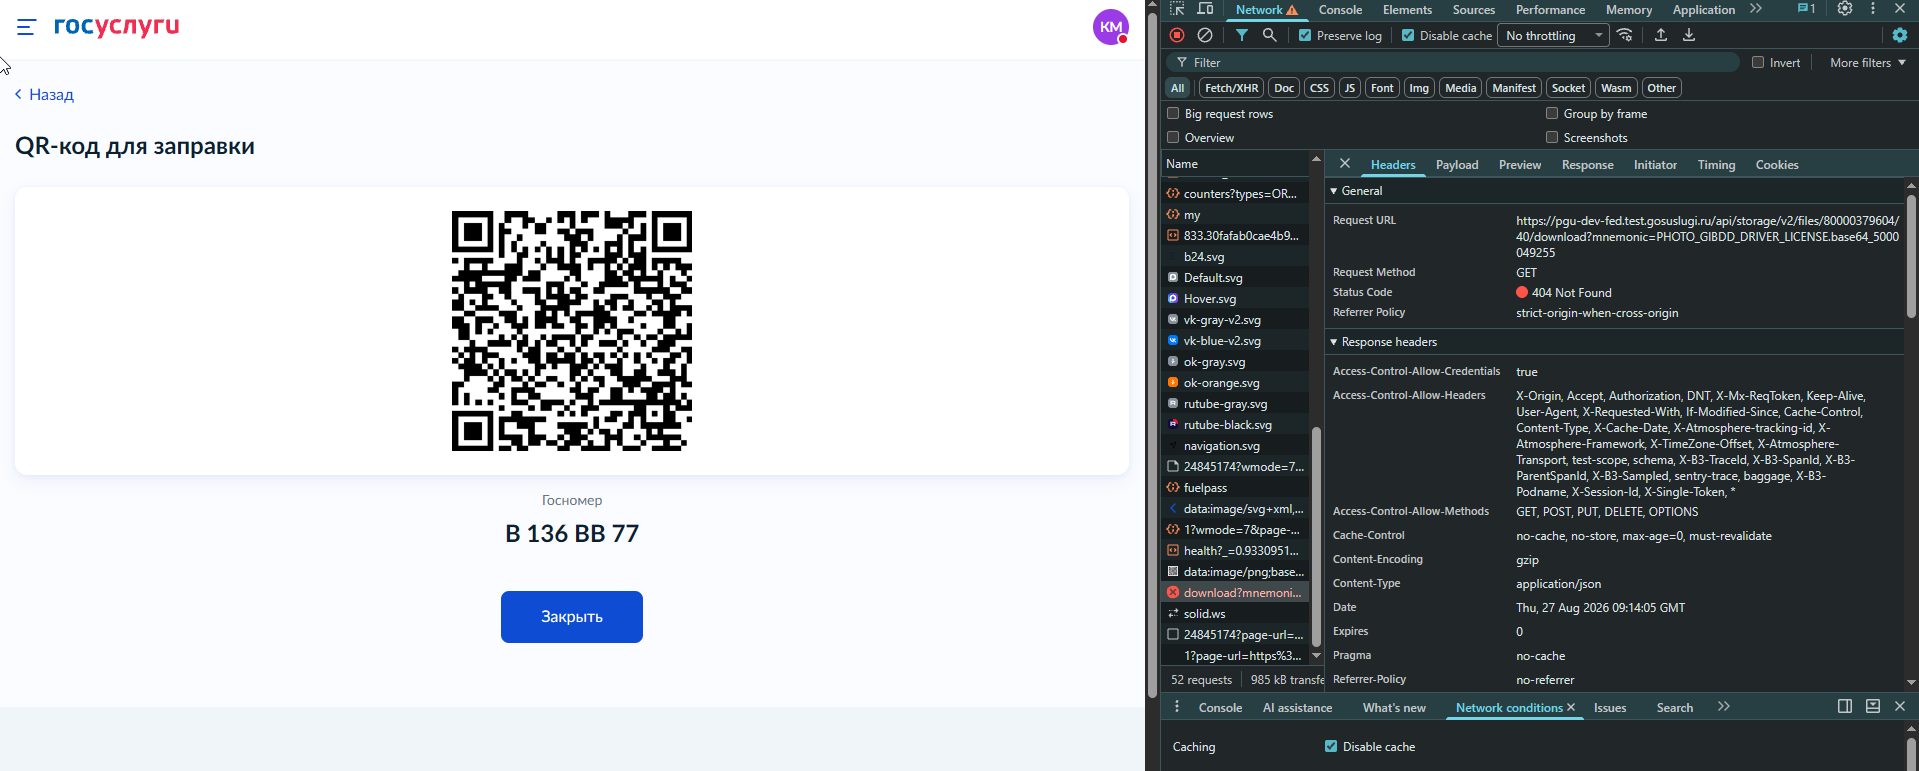Viewport: 1919px width, 771px height.
Task: Activate the inspect element picker icon
Action: coord(1177,9)
